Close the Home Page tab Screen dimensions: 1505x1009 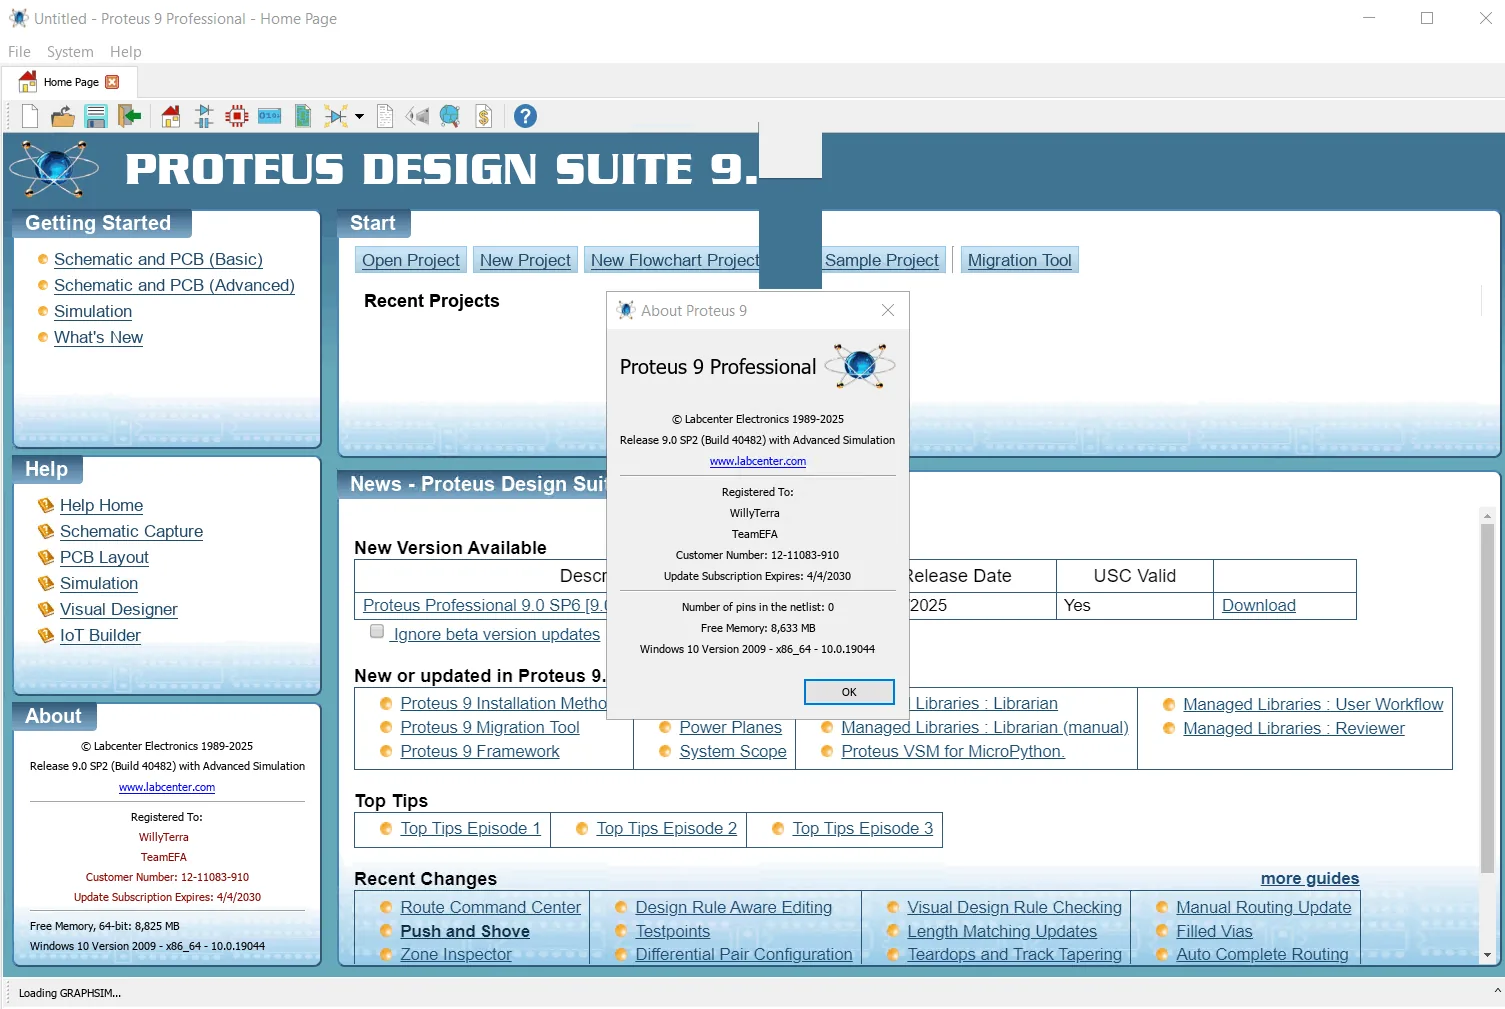(112, 82)
